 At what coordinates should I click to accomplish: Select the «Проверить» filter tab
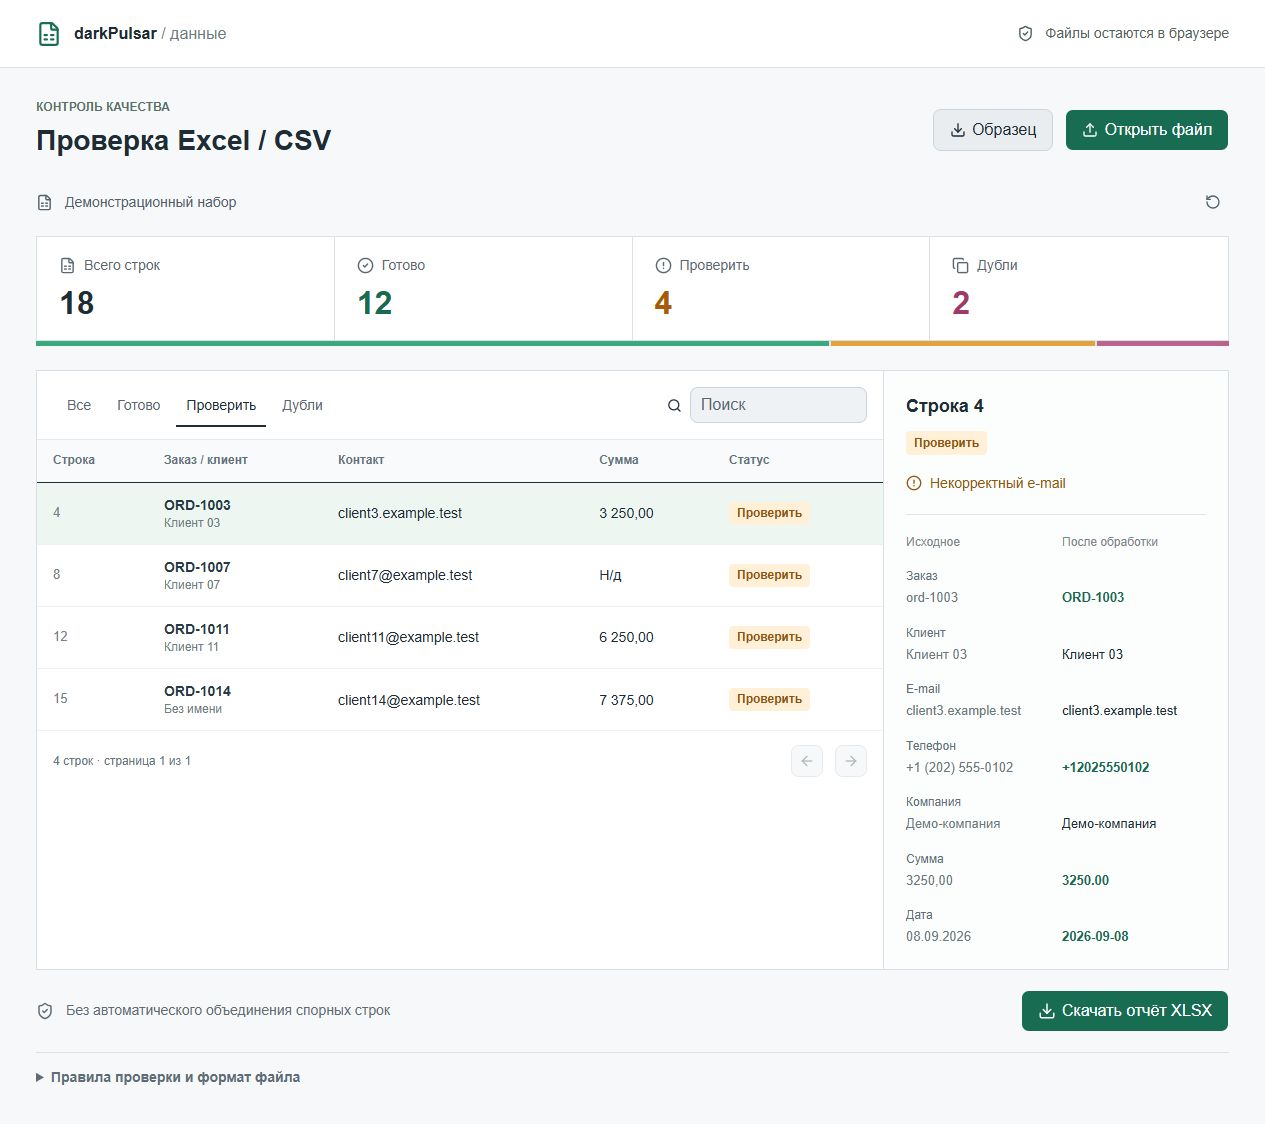221,405
